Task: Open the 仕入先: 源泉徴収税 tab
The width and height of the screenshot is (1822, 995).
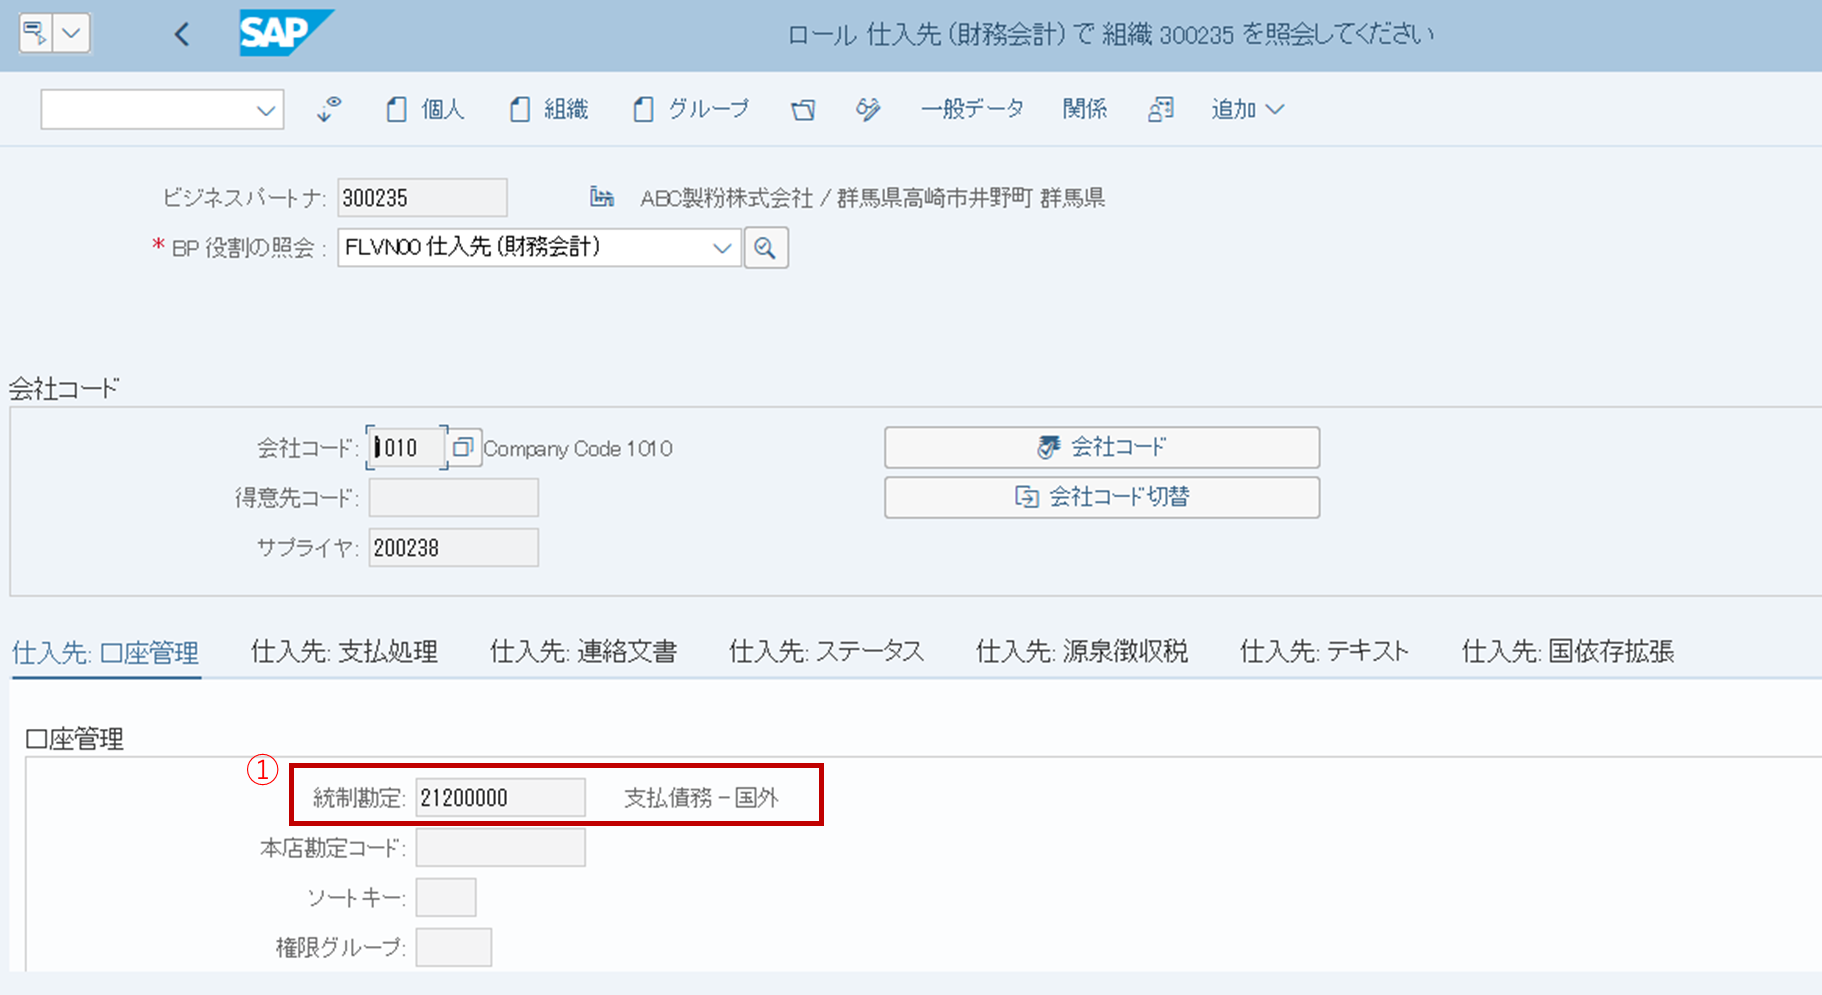Action: pos(1082,651)
